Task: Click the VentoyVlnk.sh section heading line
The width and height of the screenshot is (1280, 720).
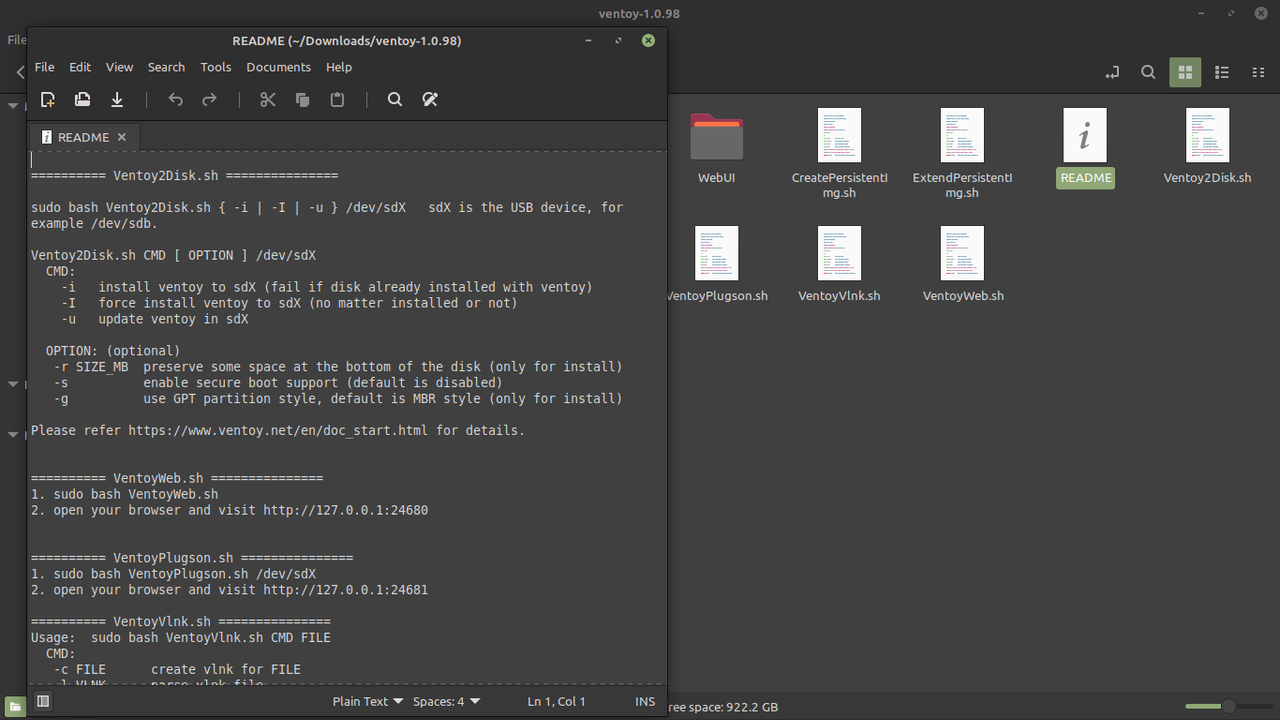Action: coord(181,622)
